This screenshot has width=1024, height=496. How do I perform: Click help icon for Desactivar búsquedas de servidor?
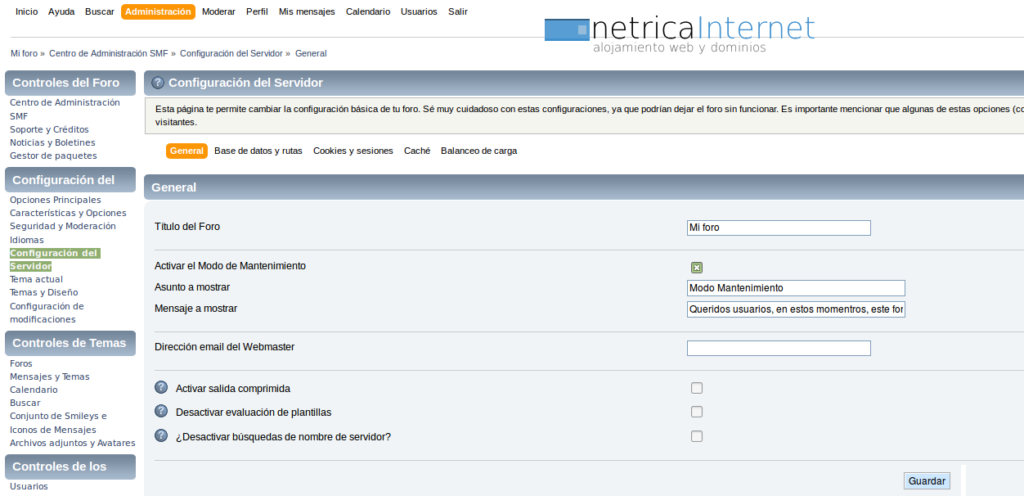point(161,436)
